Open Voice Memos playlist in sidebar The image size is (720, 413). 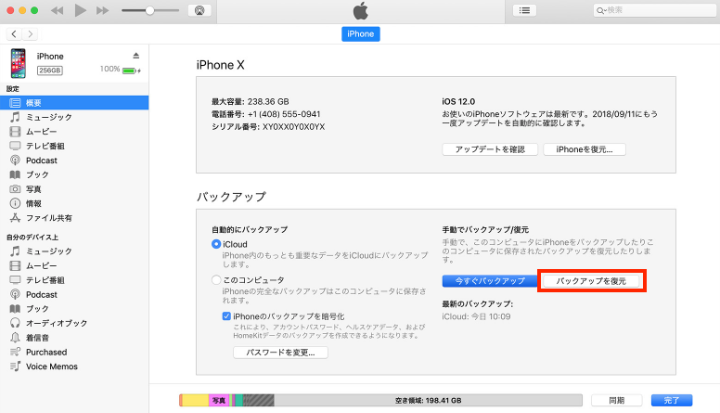(x=74, y=366)
